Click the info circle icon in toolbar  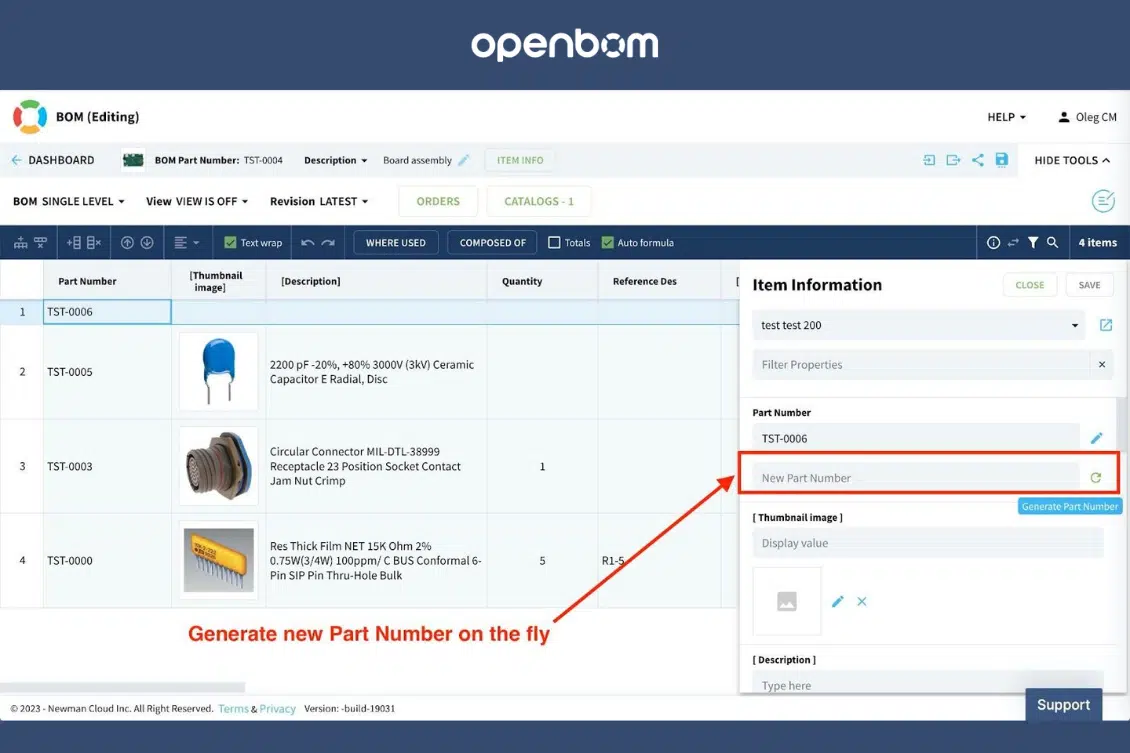coord(993,243)
